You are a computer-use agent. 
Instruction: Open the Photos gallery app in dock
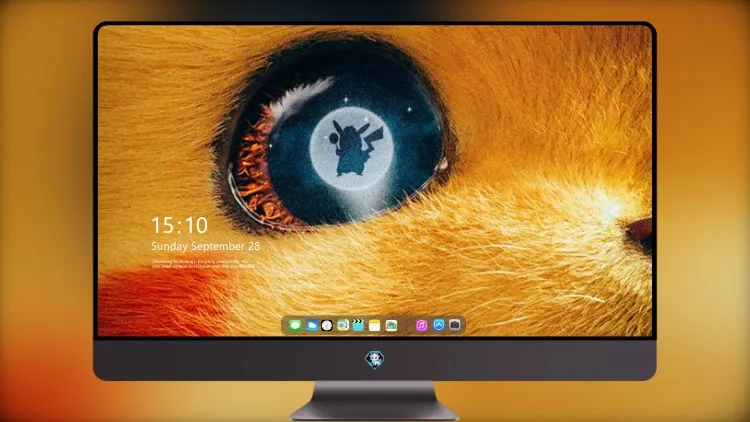click(391, 325)
